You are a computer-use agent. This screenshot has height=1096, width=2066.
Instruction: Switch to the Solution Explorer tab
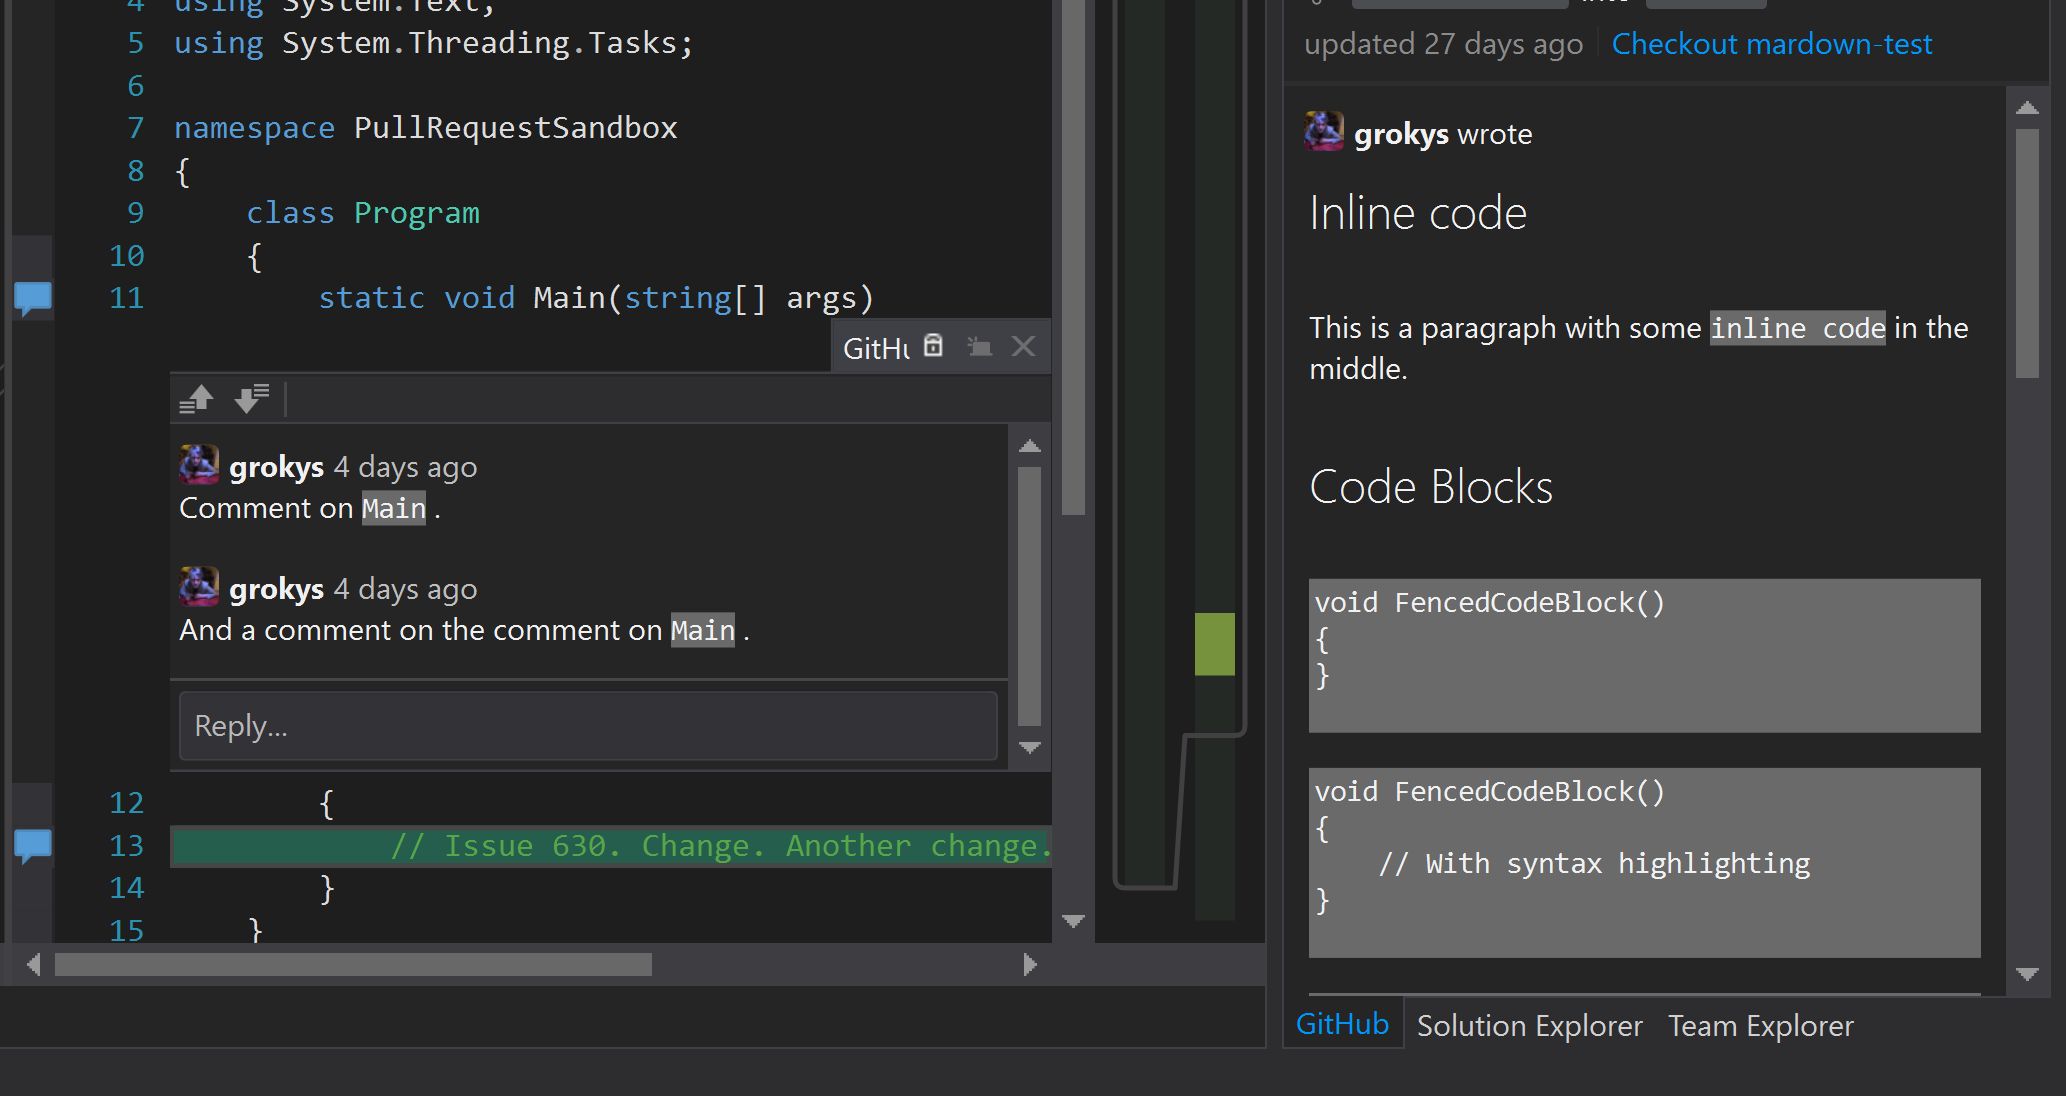pos(1529,1026)
